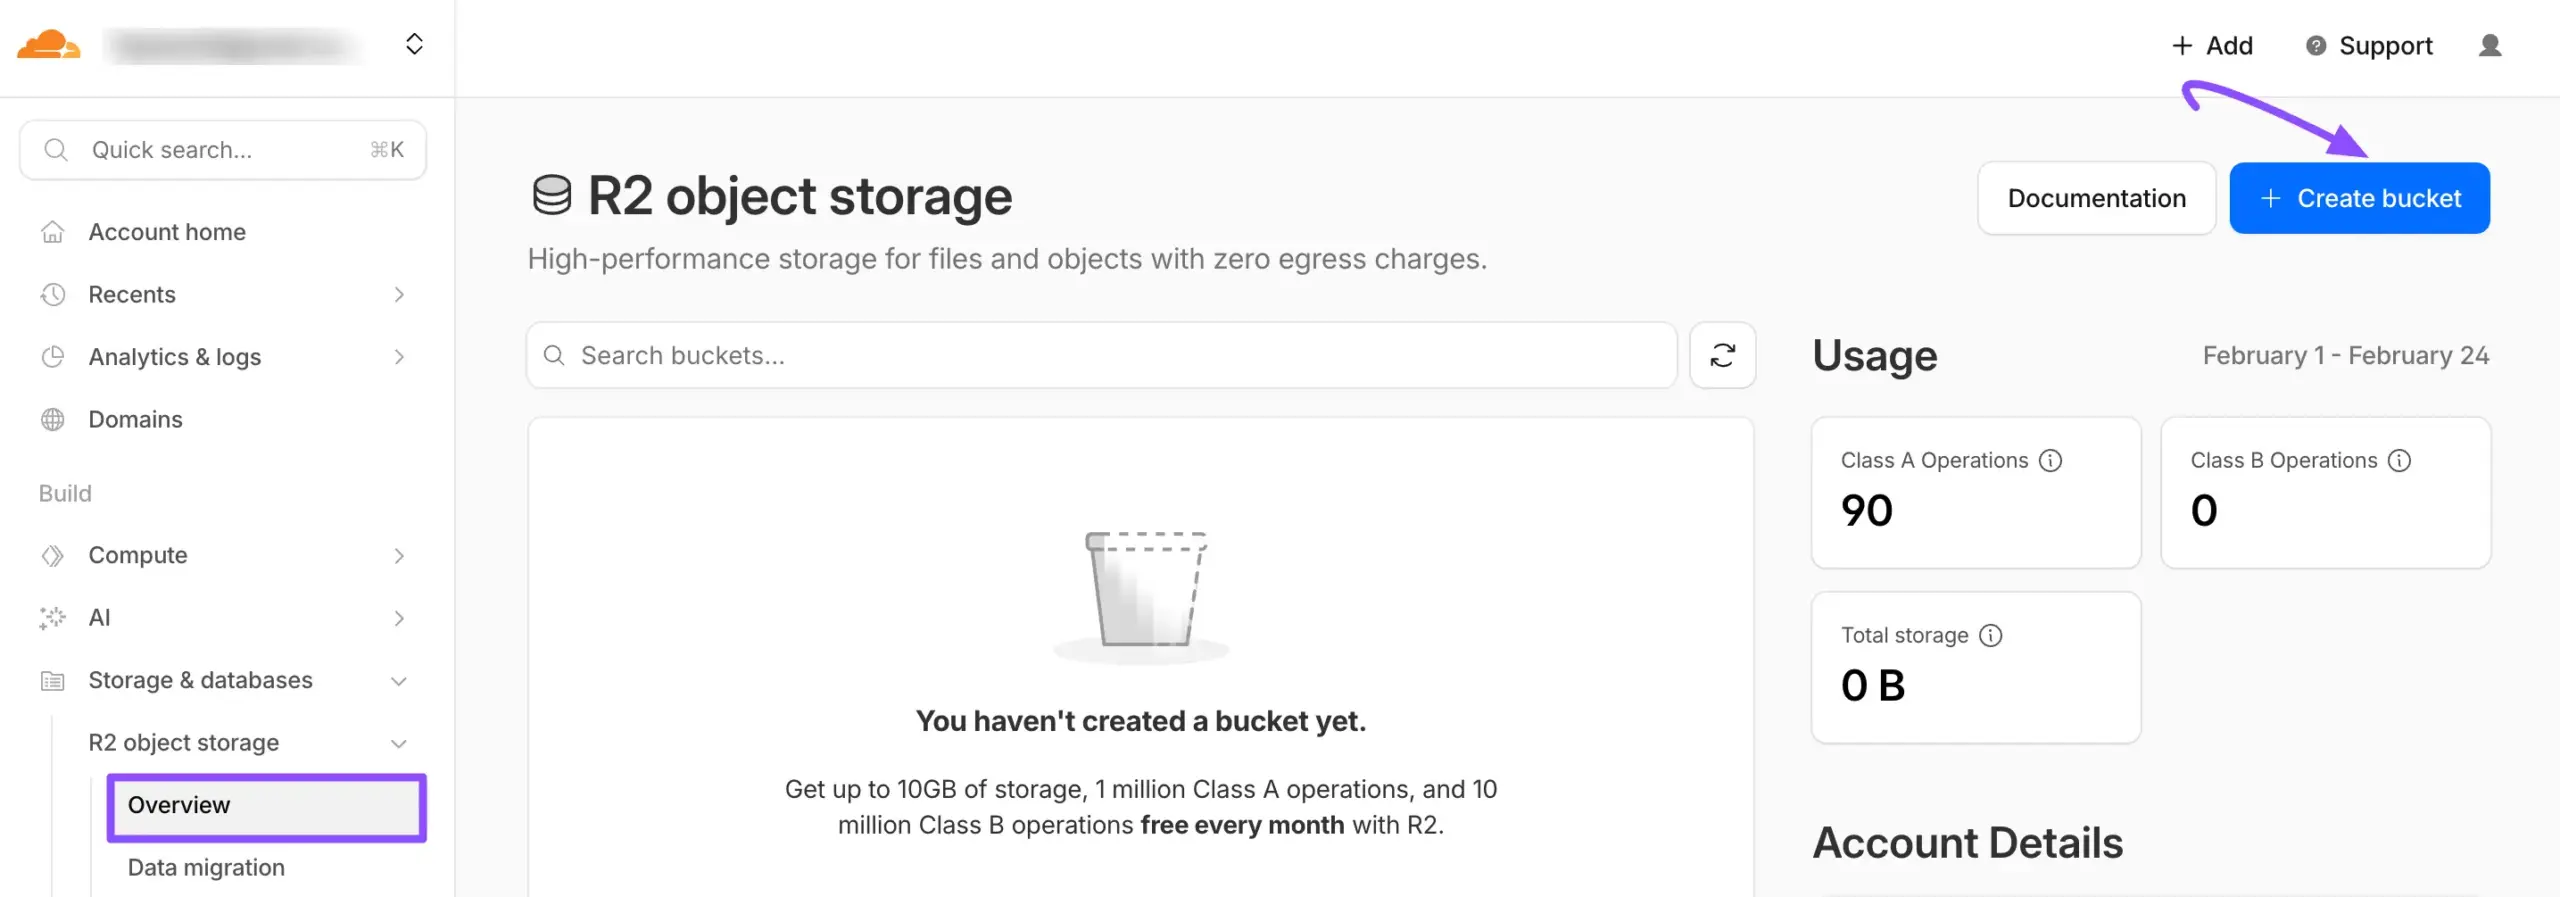This screenshot has height=897, width=2560.
Task: Click the R2 database icon in heading
Action: click(552, 196)
